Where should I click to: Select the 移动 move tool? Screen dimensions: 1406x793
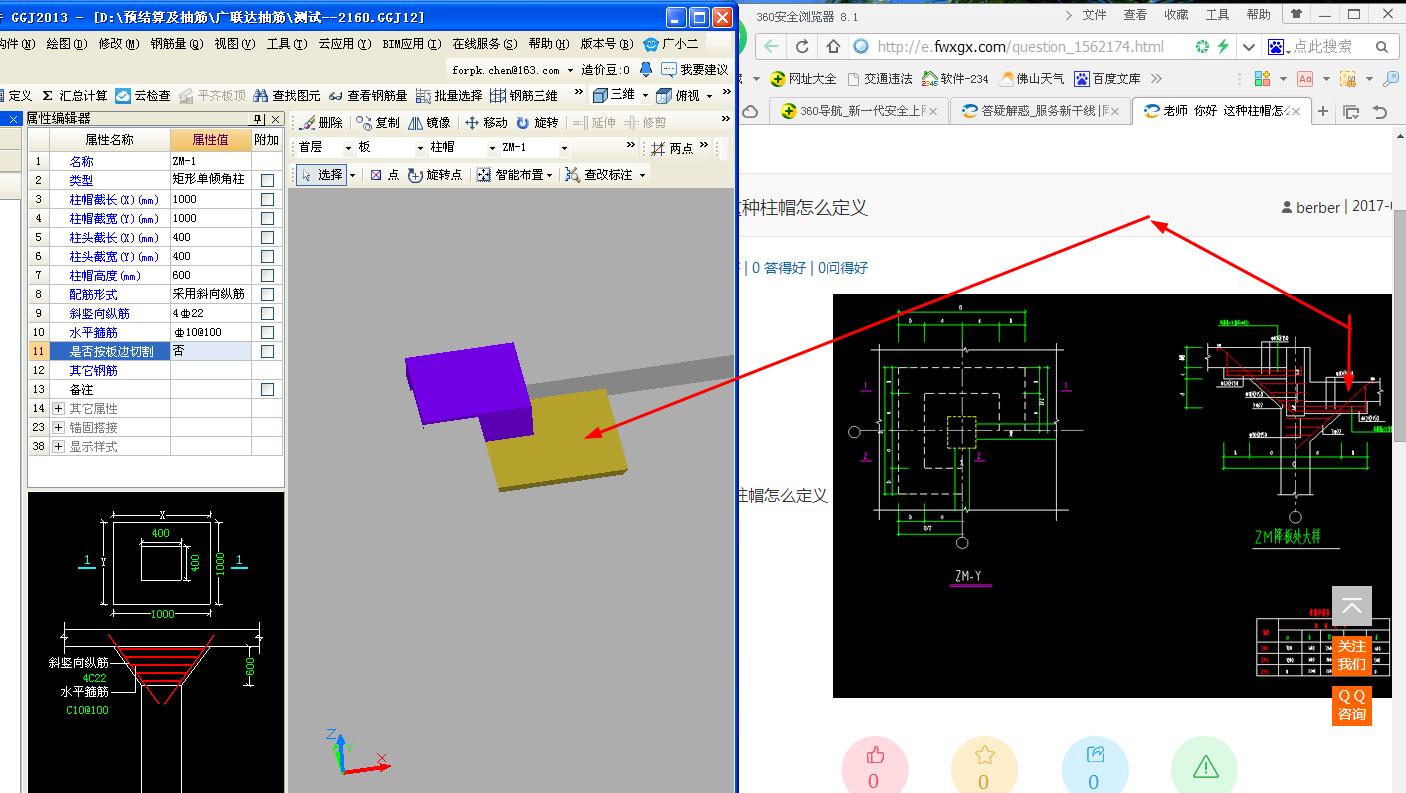point(486,122)
